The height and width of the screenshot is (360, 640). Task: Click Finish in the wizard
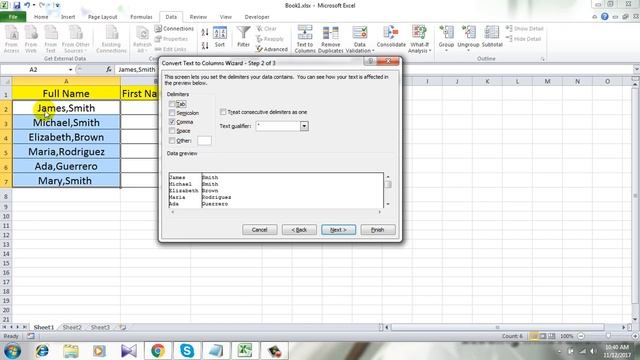pyautogui.click(x=378, y=230)
